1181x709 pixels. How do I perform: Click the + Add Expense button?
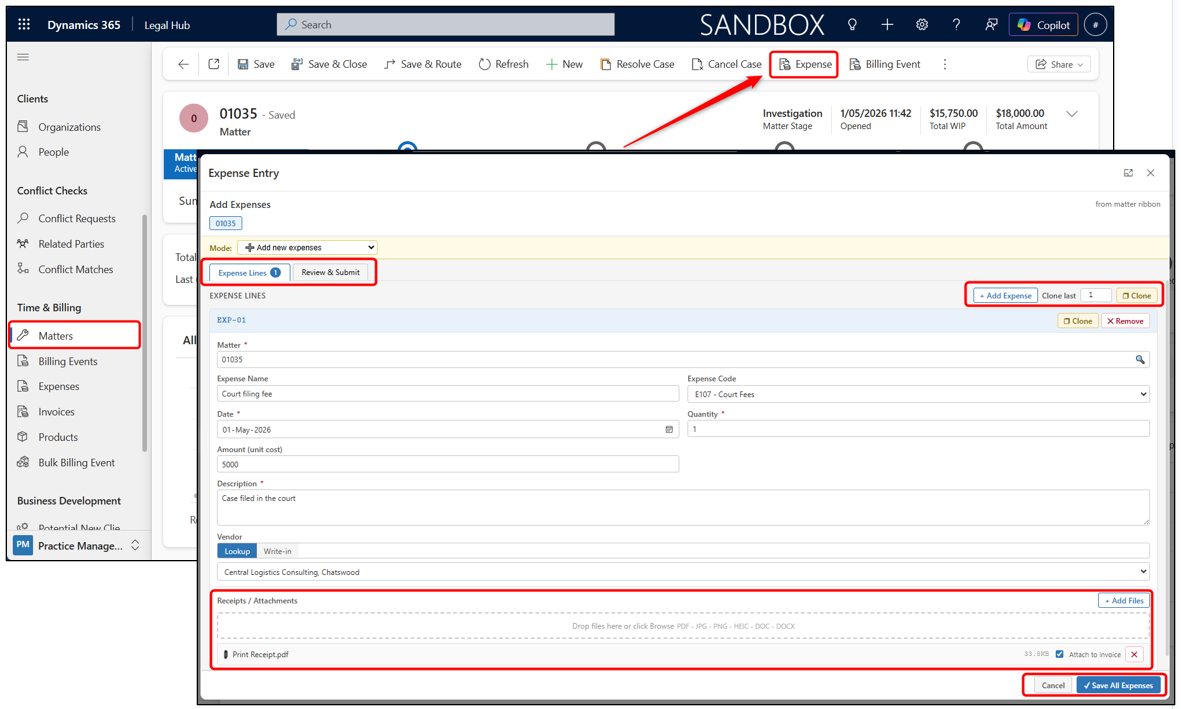1005,295
